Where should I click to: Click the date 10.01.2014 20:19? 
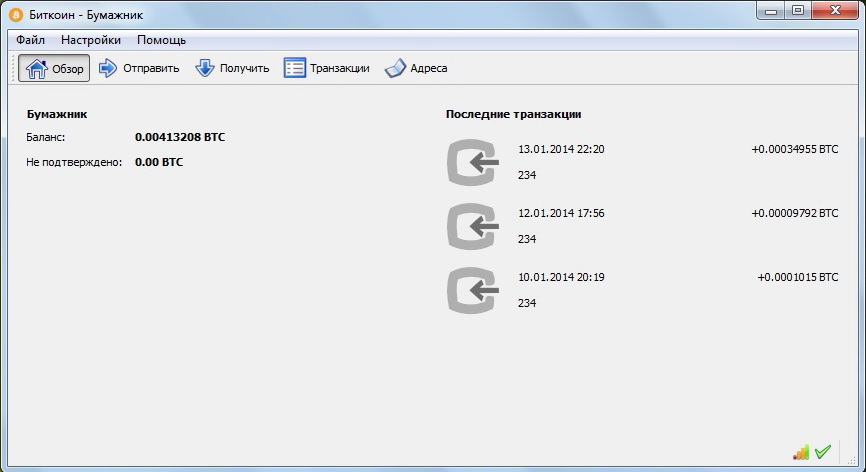pos(561,277)
